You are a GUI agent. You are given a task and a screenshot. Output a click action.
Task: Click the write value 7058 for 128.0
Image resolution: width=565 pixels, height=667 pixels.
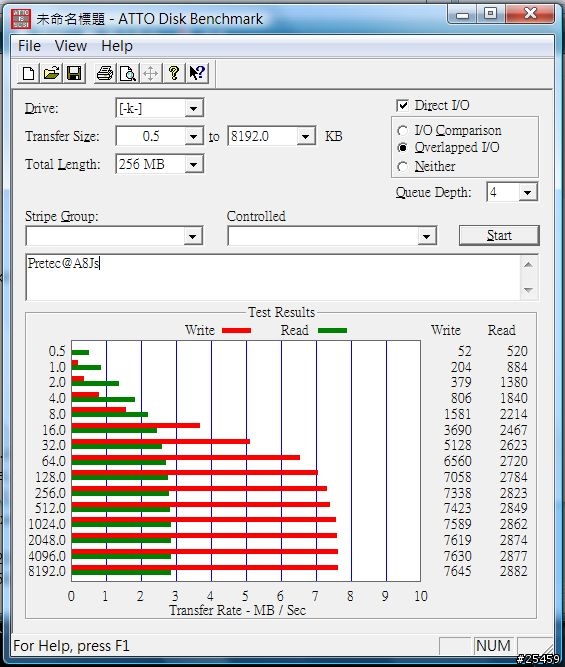click(x=457, y=477)
